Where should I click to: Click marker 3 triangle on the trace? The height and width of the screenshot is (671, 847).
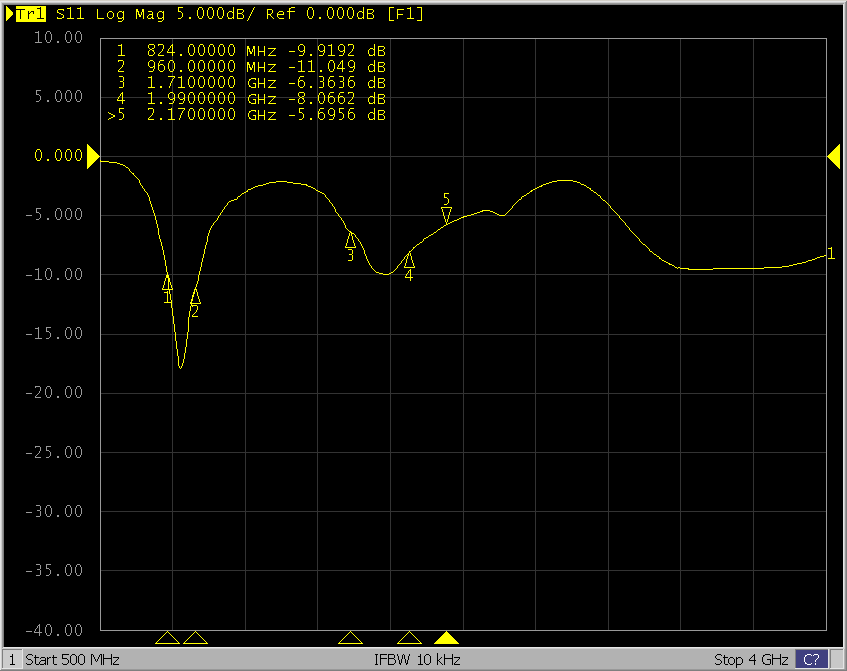coord(351,240)
